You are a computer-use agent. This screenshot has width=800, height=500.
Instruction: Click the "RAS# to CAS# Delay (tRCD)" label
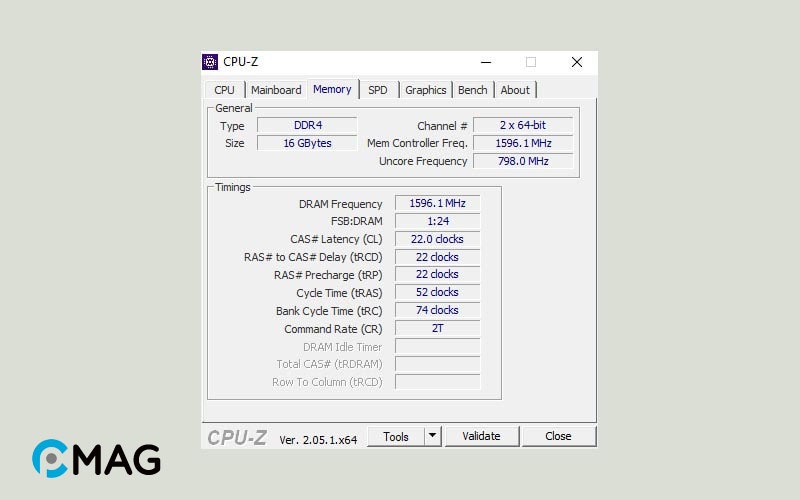pos(313,257)
